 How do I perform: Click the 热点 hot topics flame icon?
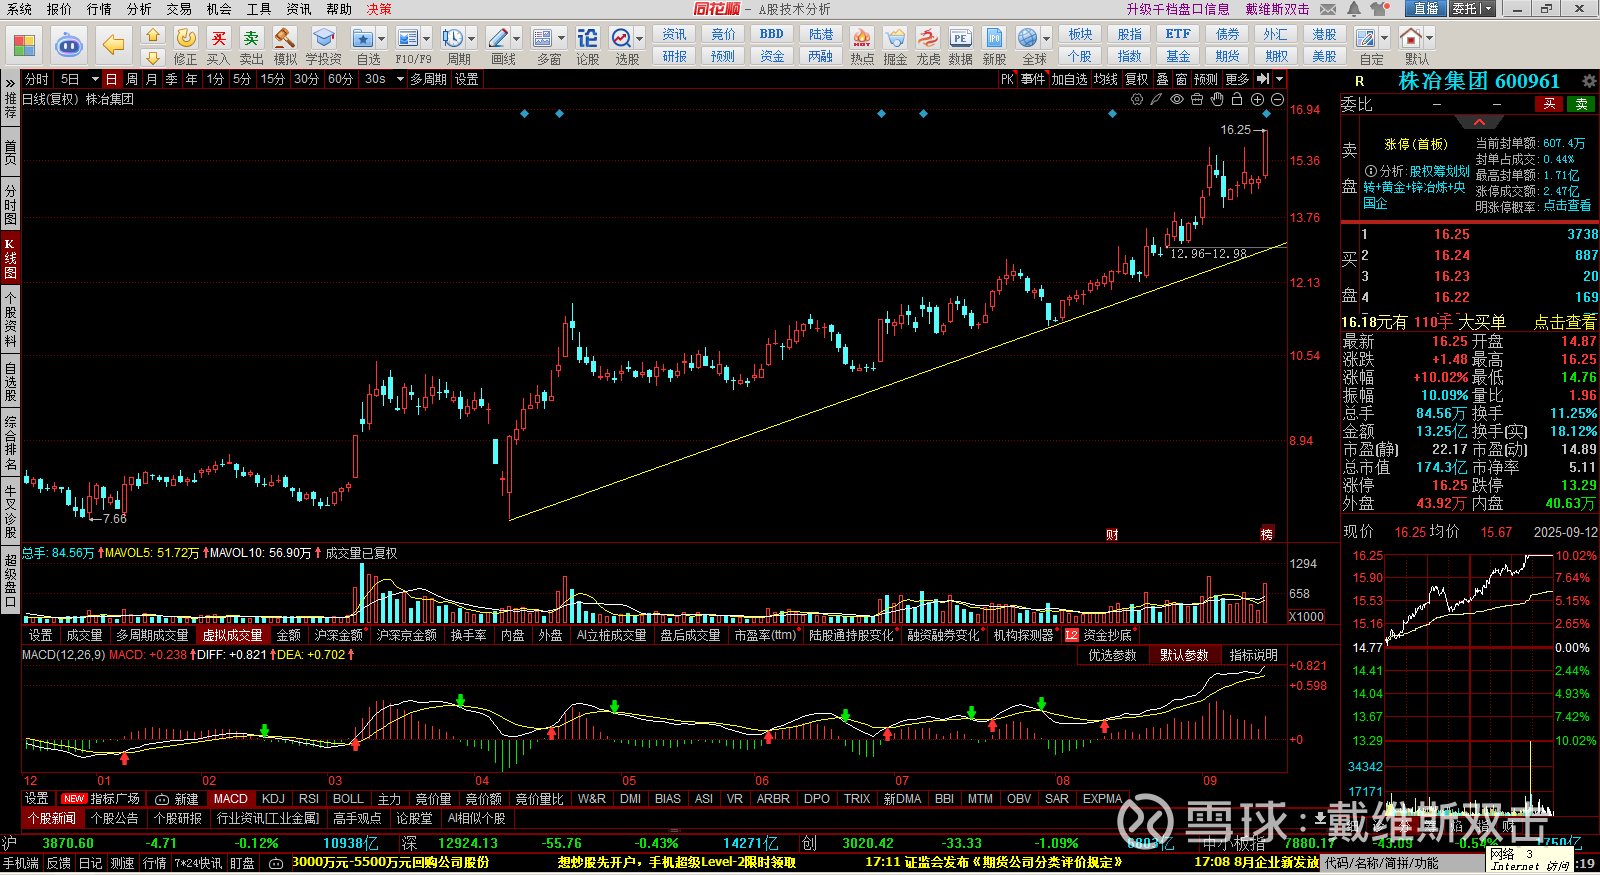coord(861,38)
